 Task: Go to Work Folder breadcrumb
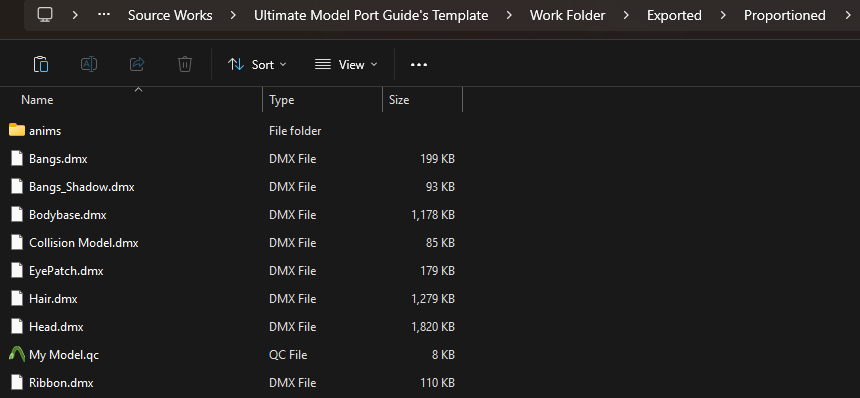567,15
